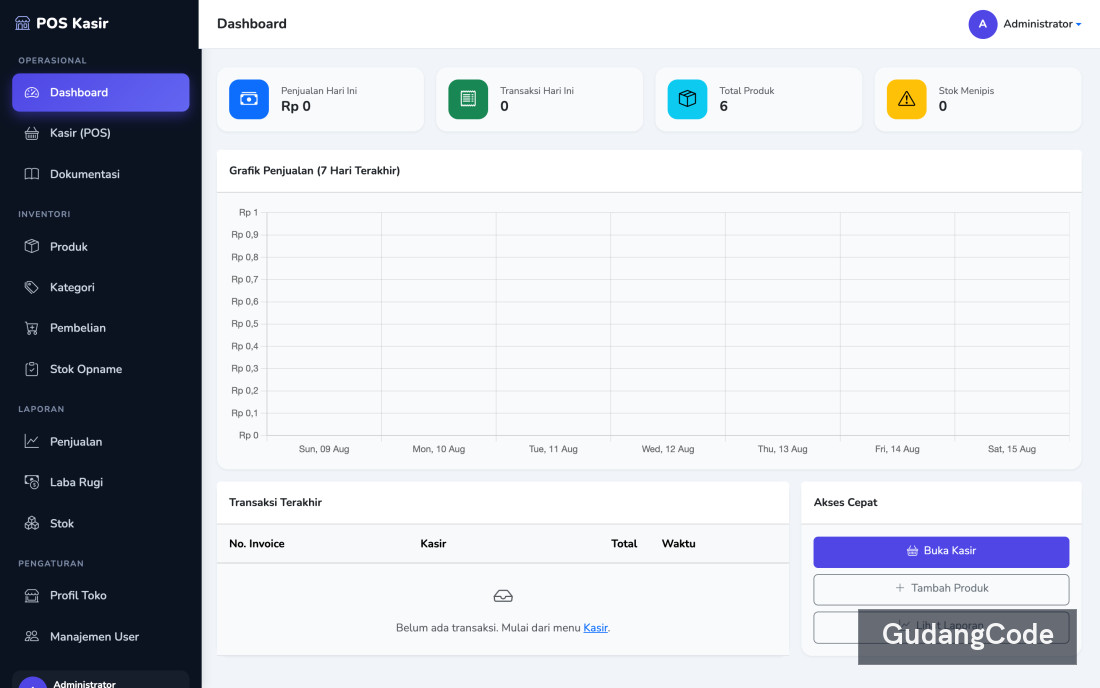The height and width of the screenshot is (688, 1100).
Task: Click the empty inbox icon in Transaksi Terakhir
Action: [503, 596]
